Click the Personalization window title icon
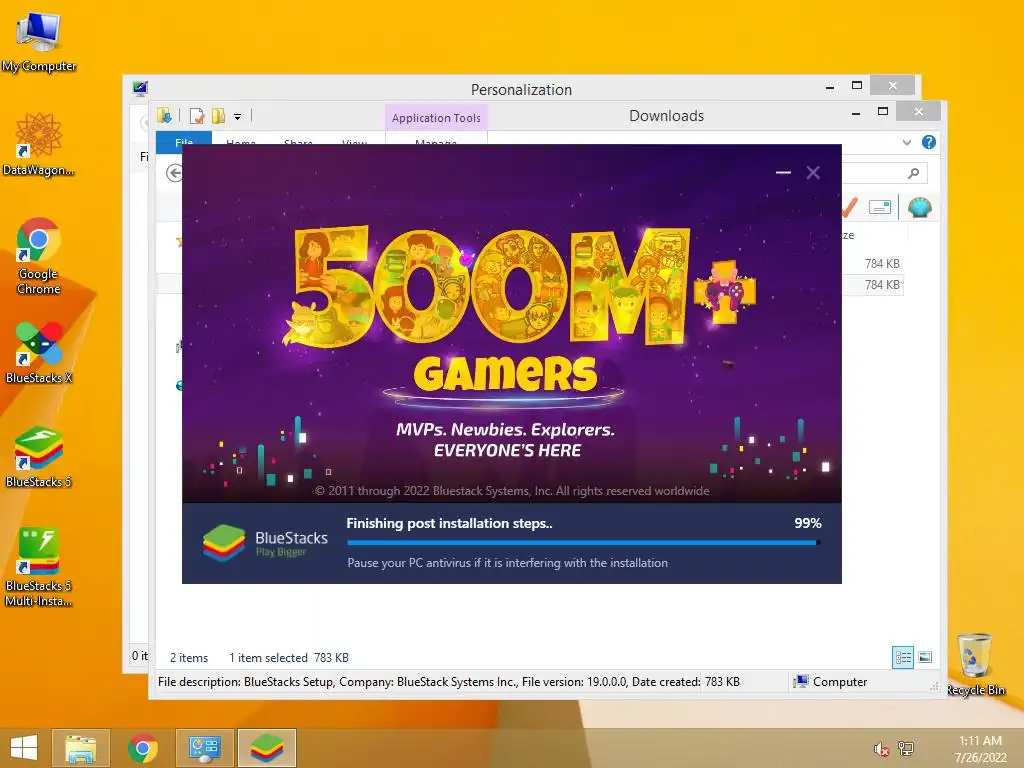This screenshot has height=768, width=1024. tap(140, 88)
